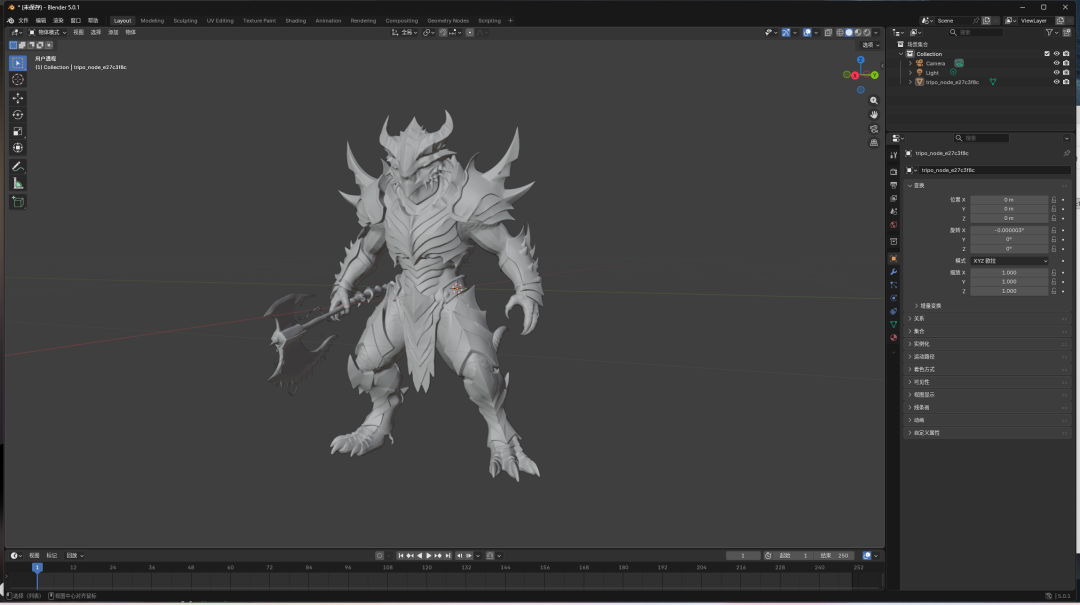Disable Camera render visibility in outliner
The height and width of the screenshot is (605, 1080).
tap(1068, 62)
